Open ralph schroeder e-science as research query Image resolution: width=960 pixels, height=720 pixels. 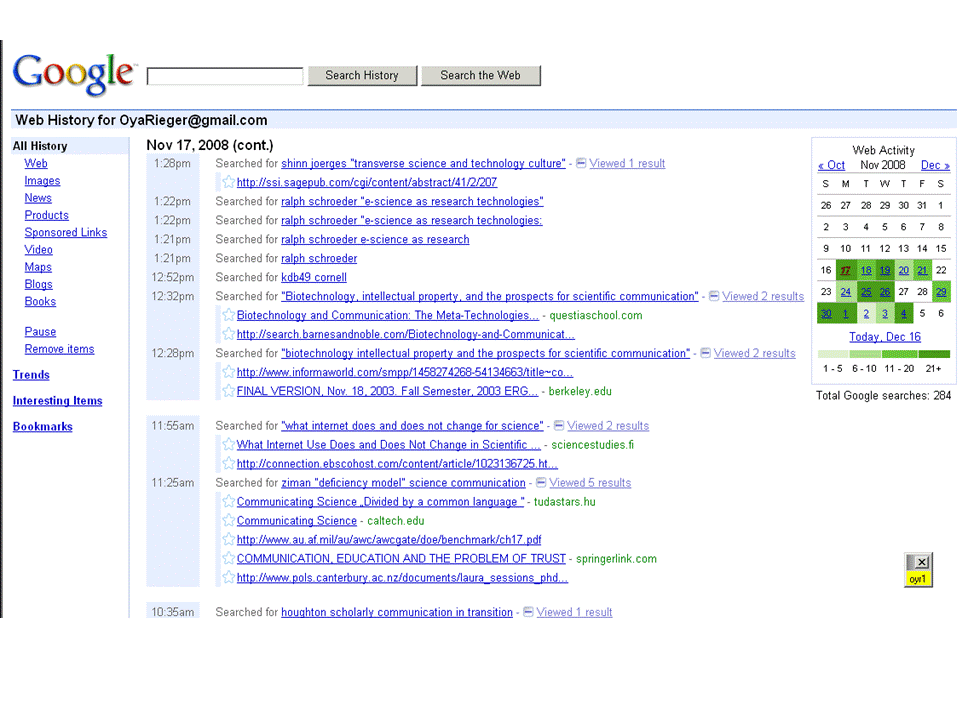[375, 239]
